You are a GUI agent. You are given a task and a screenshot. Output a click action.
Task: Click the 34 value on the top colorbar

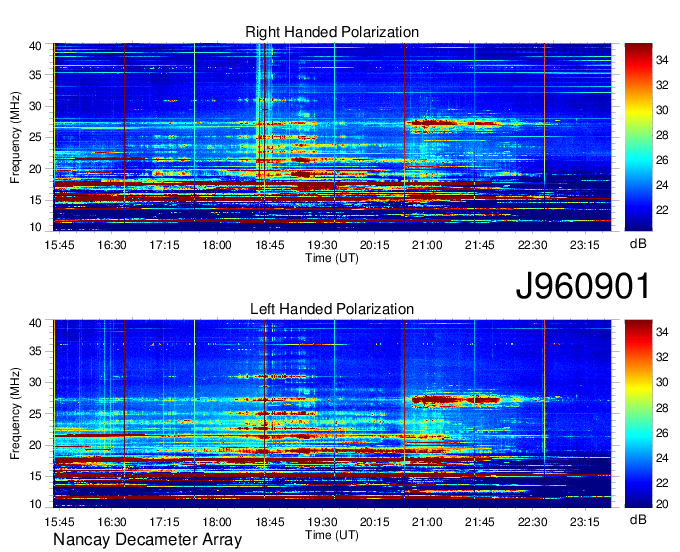[x=662, y=60]
